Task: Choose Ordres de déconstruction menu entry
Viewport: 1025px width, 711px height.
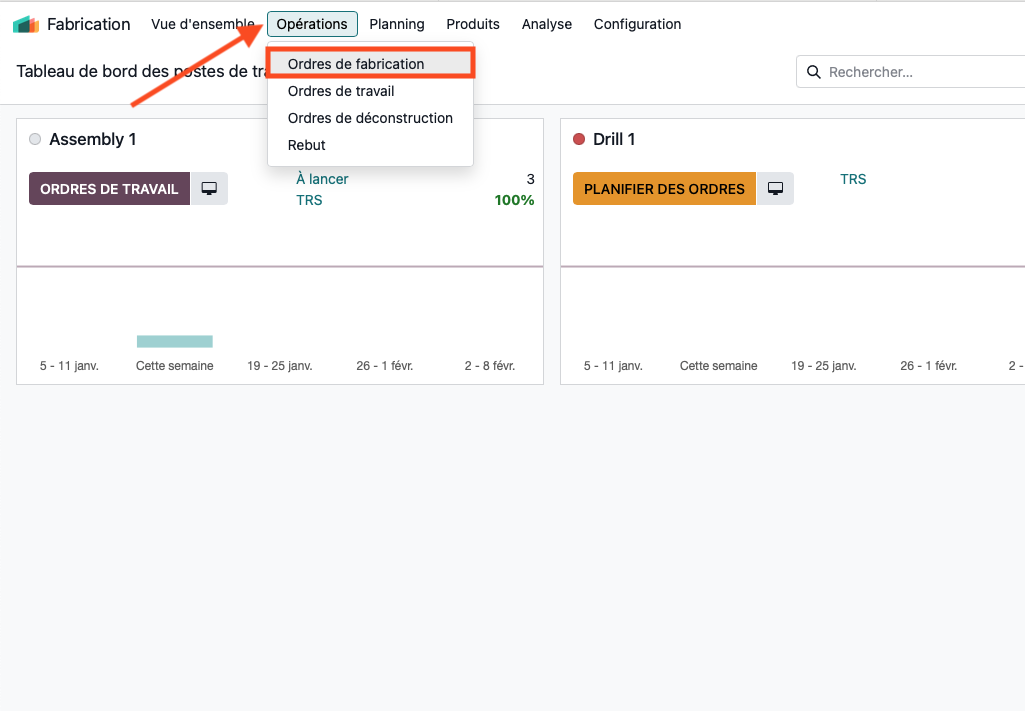Action: (x=370, y=118)
